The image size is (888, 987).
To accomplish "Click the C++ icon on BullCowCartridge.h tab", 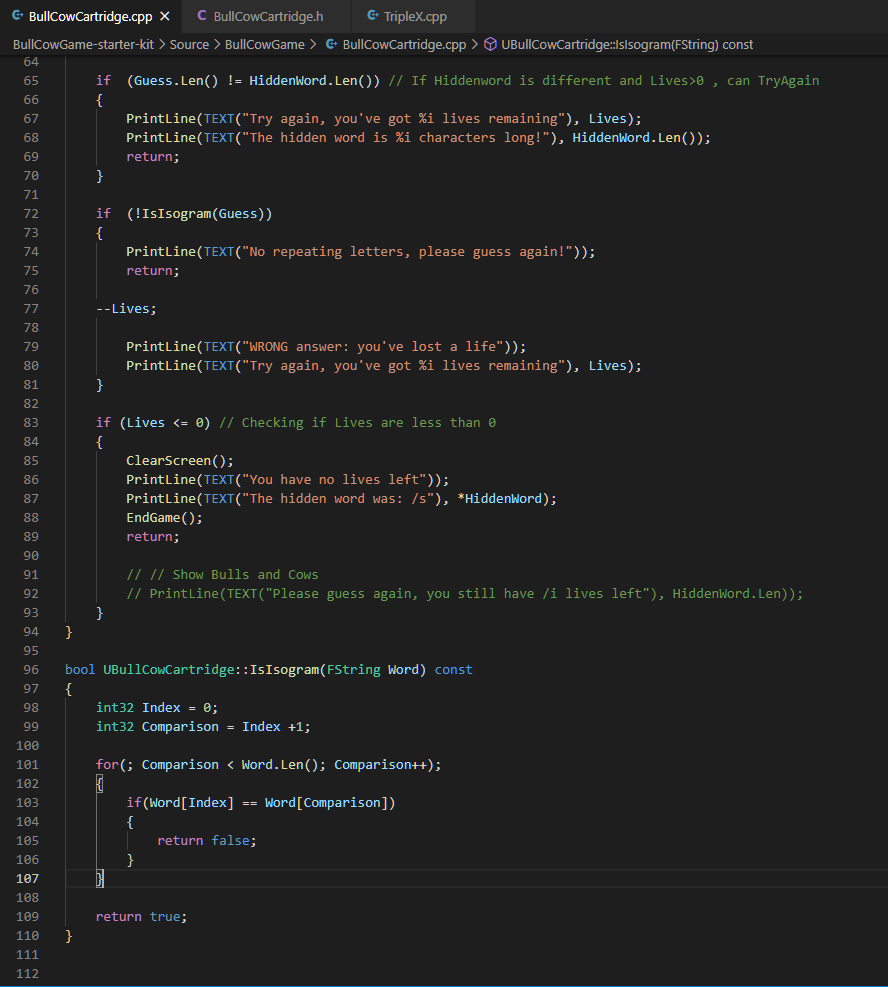I will click(x=203, y=16).
